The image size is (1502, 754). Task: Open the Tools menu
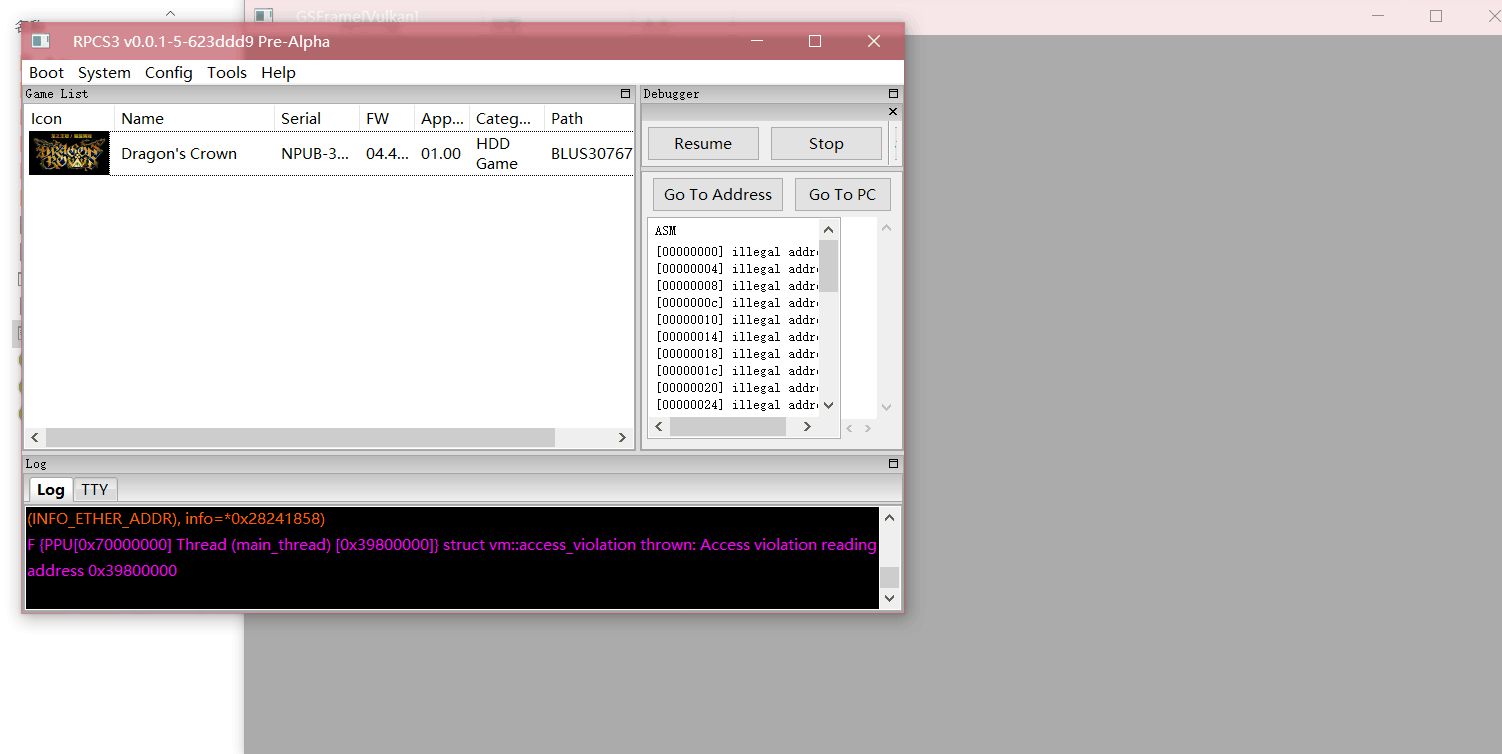(x=227, y=73)
